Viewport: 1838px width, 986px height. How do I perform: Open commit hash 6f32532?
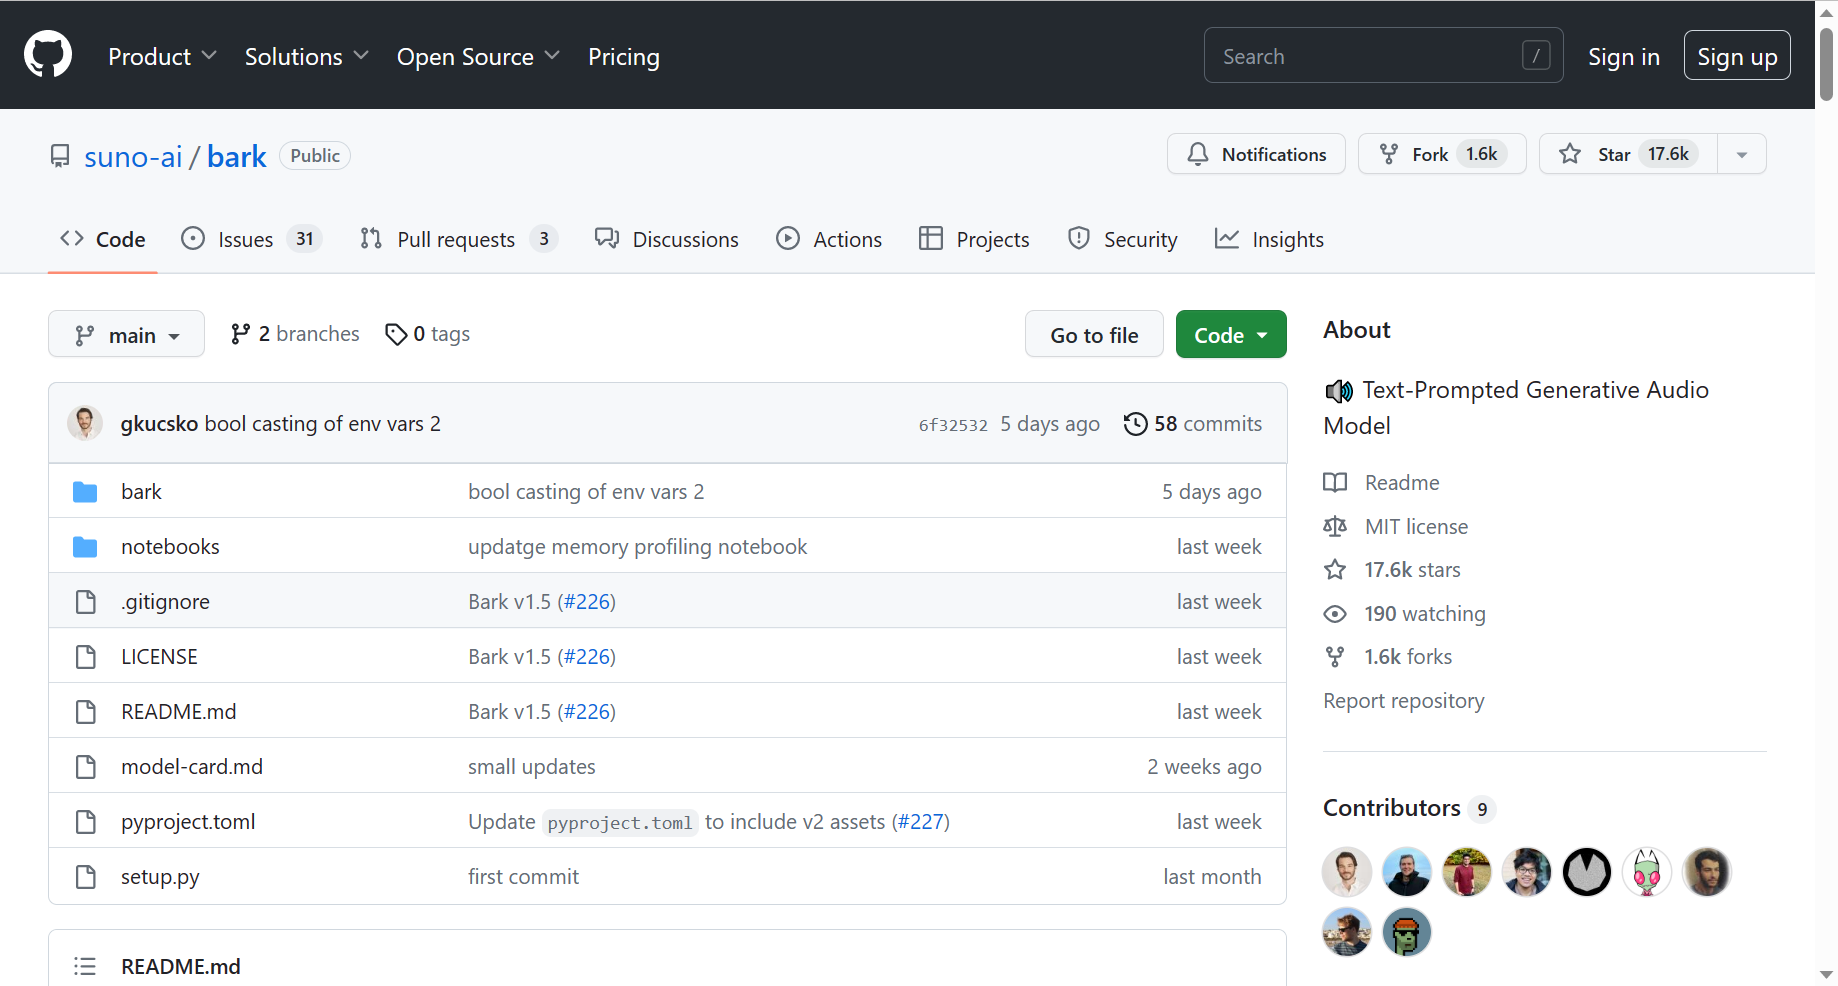pos(953,425)
